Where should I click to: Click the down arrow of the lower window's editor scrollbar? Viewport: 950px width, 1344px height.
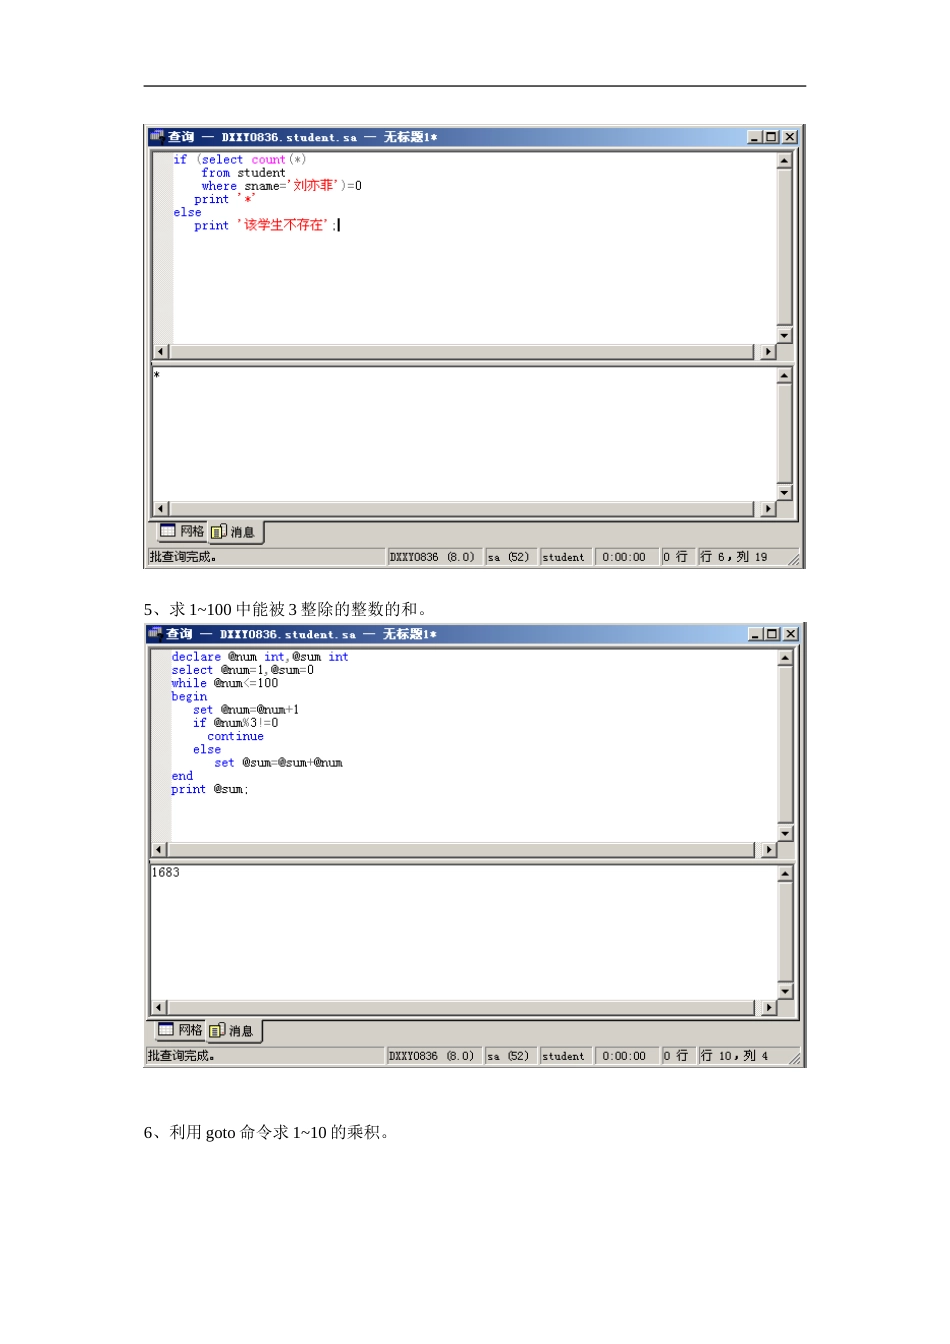785,833
